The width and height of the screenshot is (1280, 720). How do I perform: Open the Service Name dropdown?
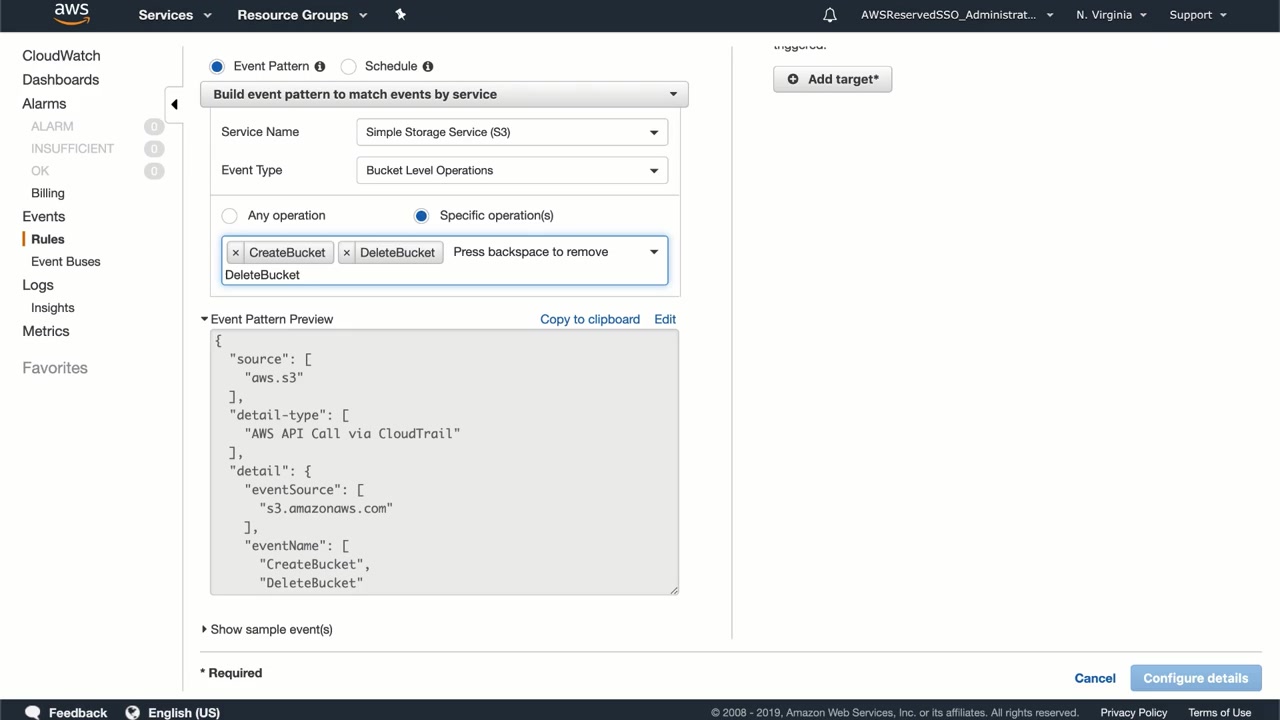pos(511,132)
